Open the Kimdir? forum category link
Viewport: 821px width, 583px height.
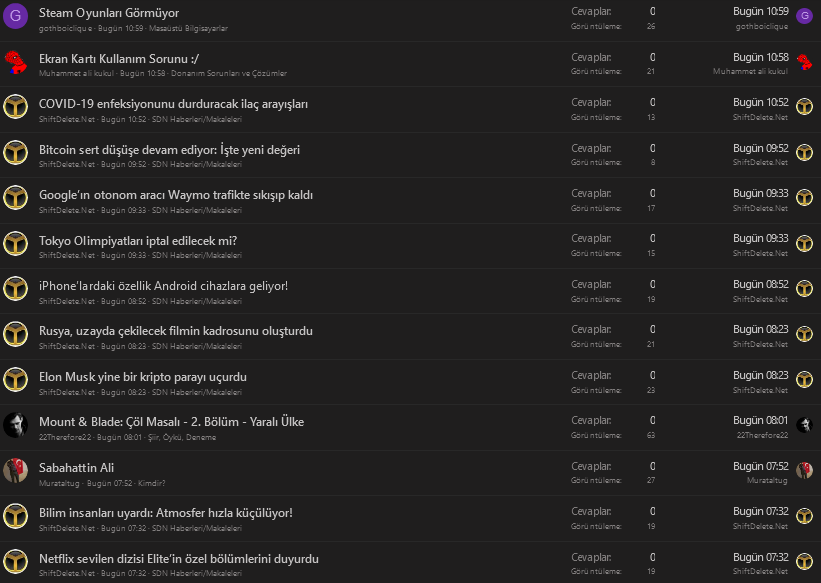click(x=152, y=482)
